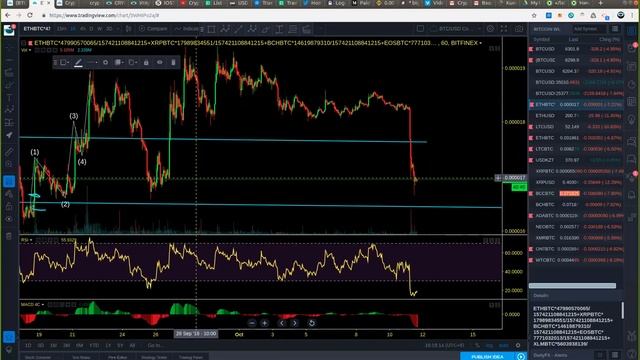Toggle the blue highlighted magnet mode in sidebar
The image size is (640, 360).
[x=9, y=181]
